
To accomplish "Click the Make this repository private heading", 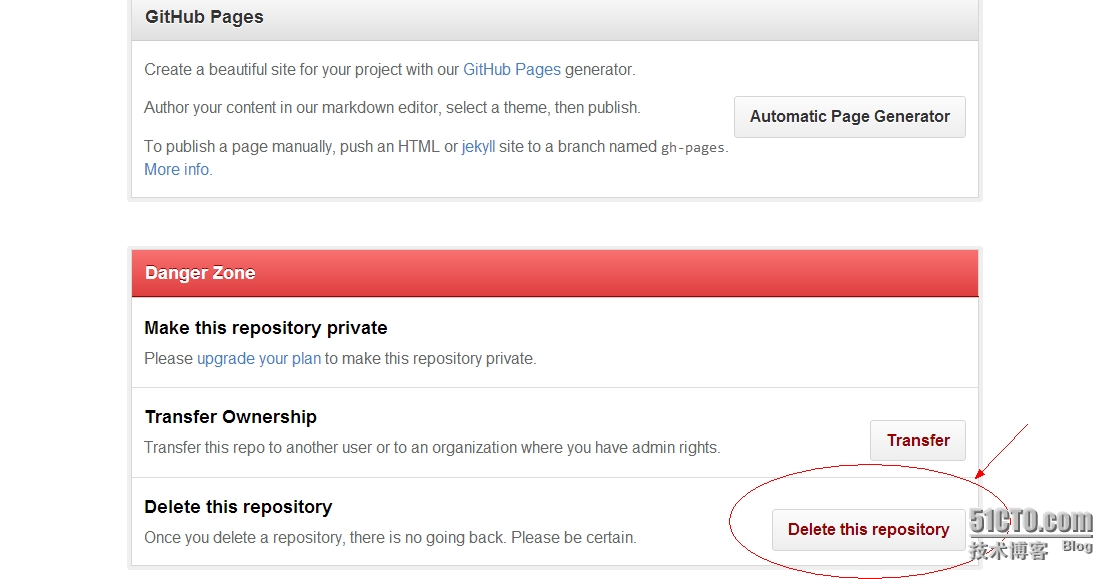I will pyautogui.click(x=266, y=328).
